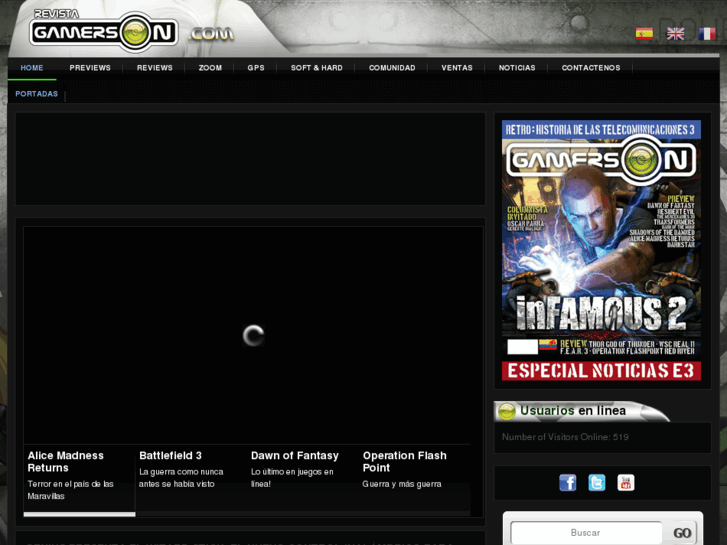Click the .COM logo text
Image resolution: width=727 pixels, height=545 pixels.
[x=211, y=34]
